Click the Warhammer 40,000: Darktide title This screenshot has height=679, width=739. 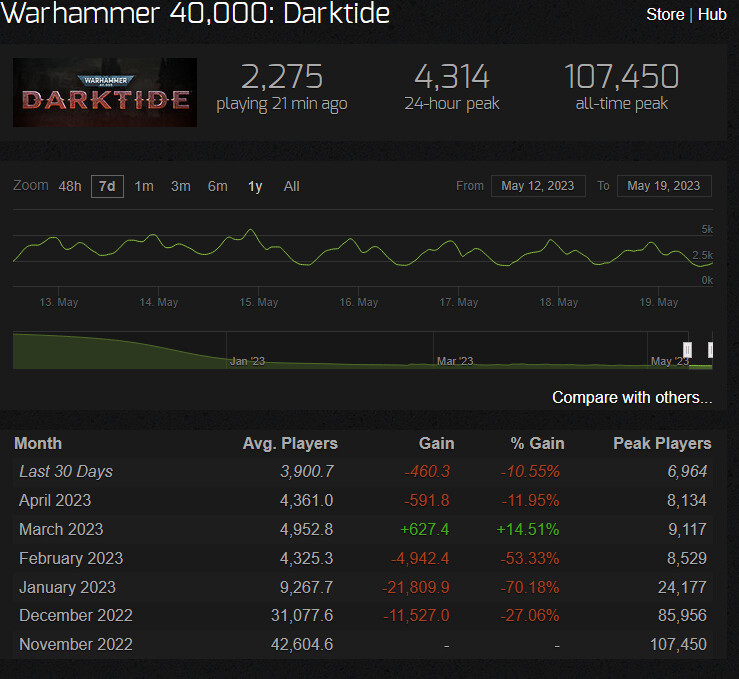(x=196, y=13)
